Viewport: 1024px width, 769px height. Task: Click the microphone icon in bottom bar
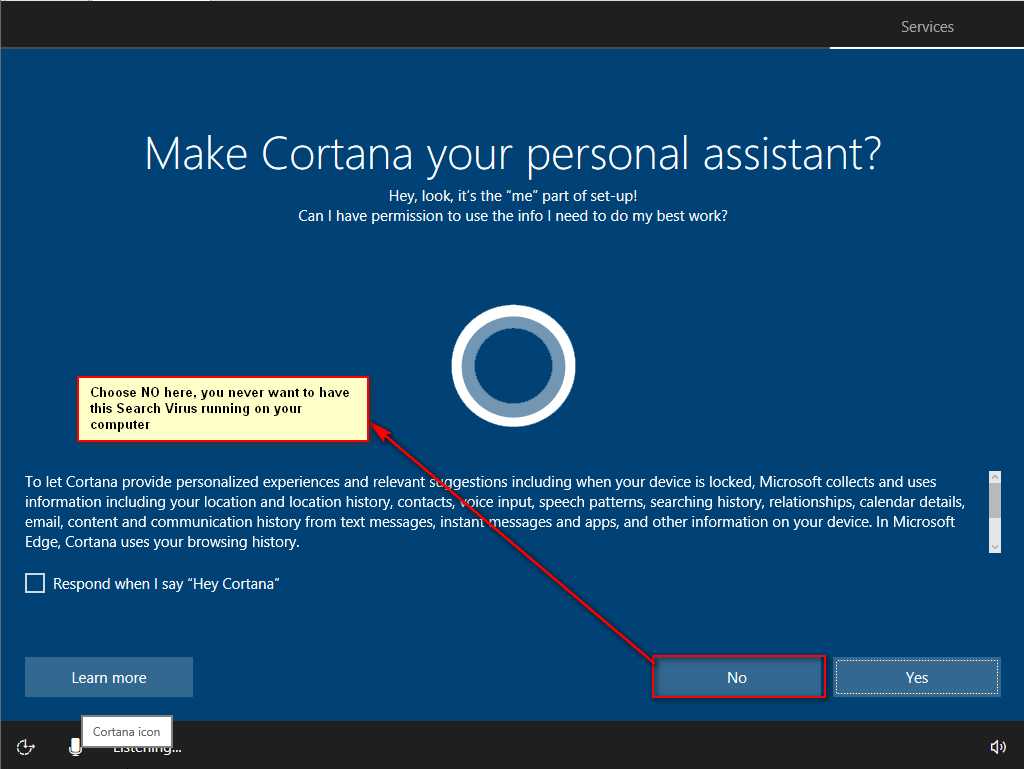point(75,747)
